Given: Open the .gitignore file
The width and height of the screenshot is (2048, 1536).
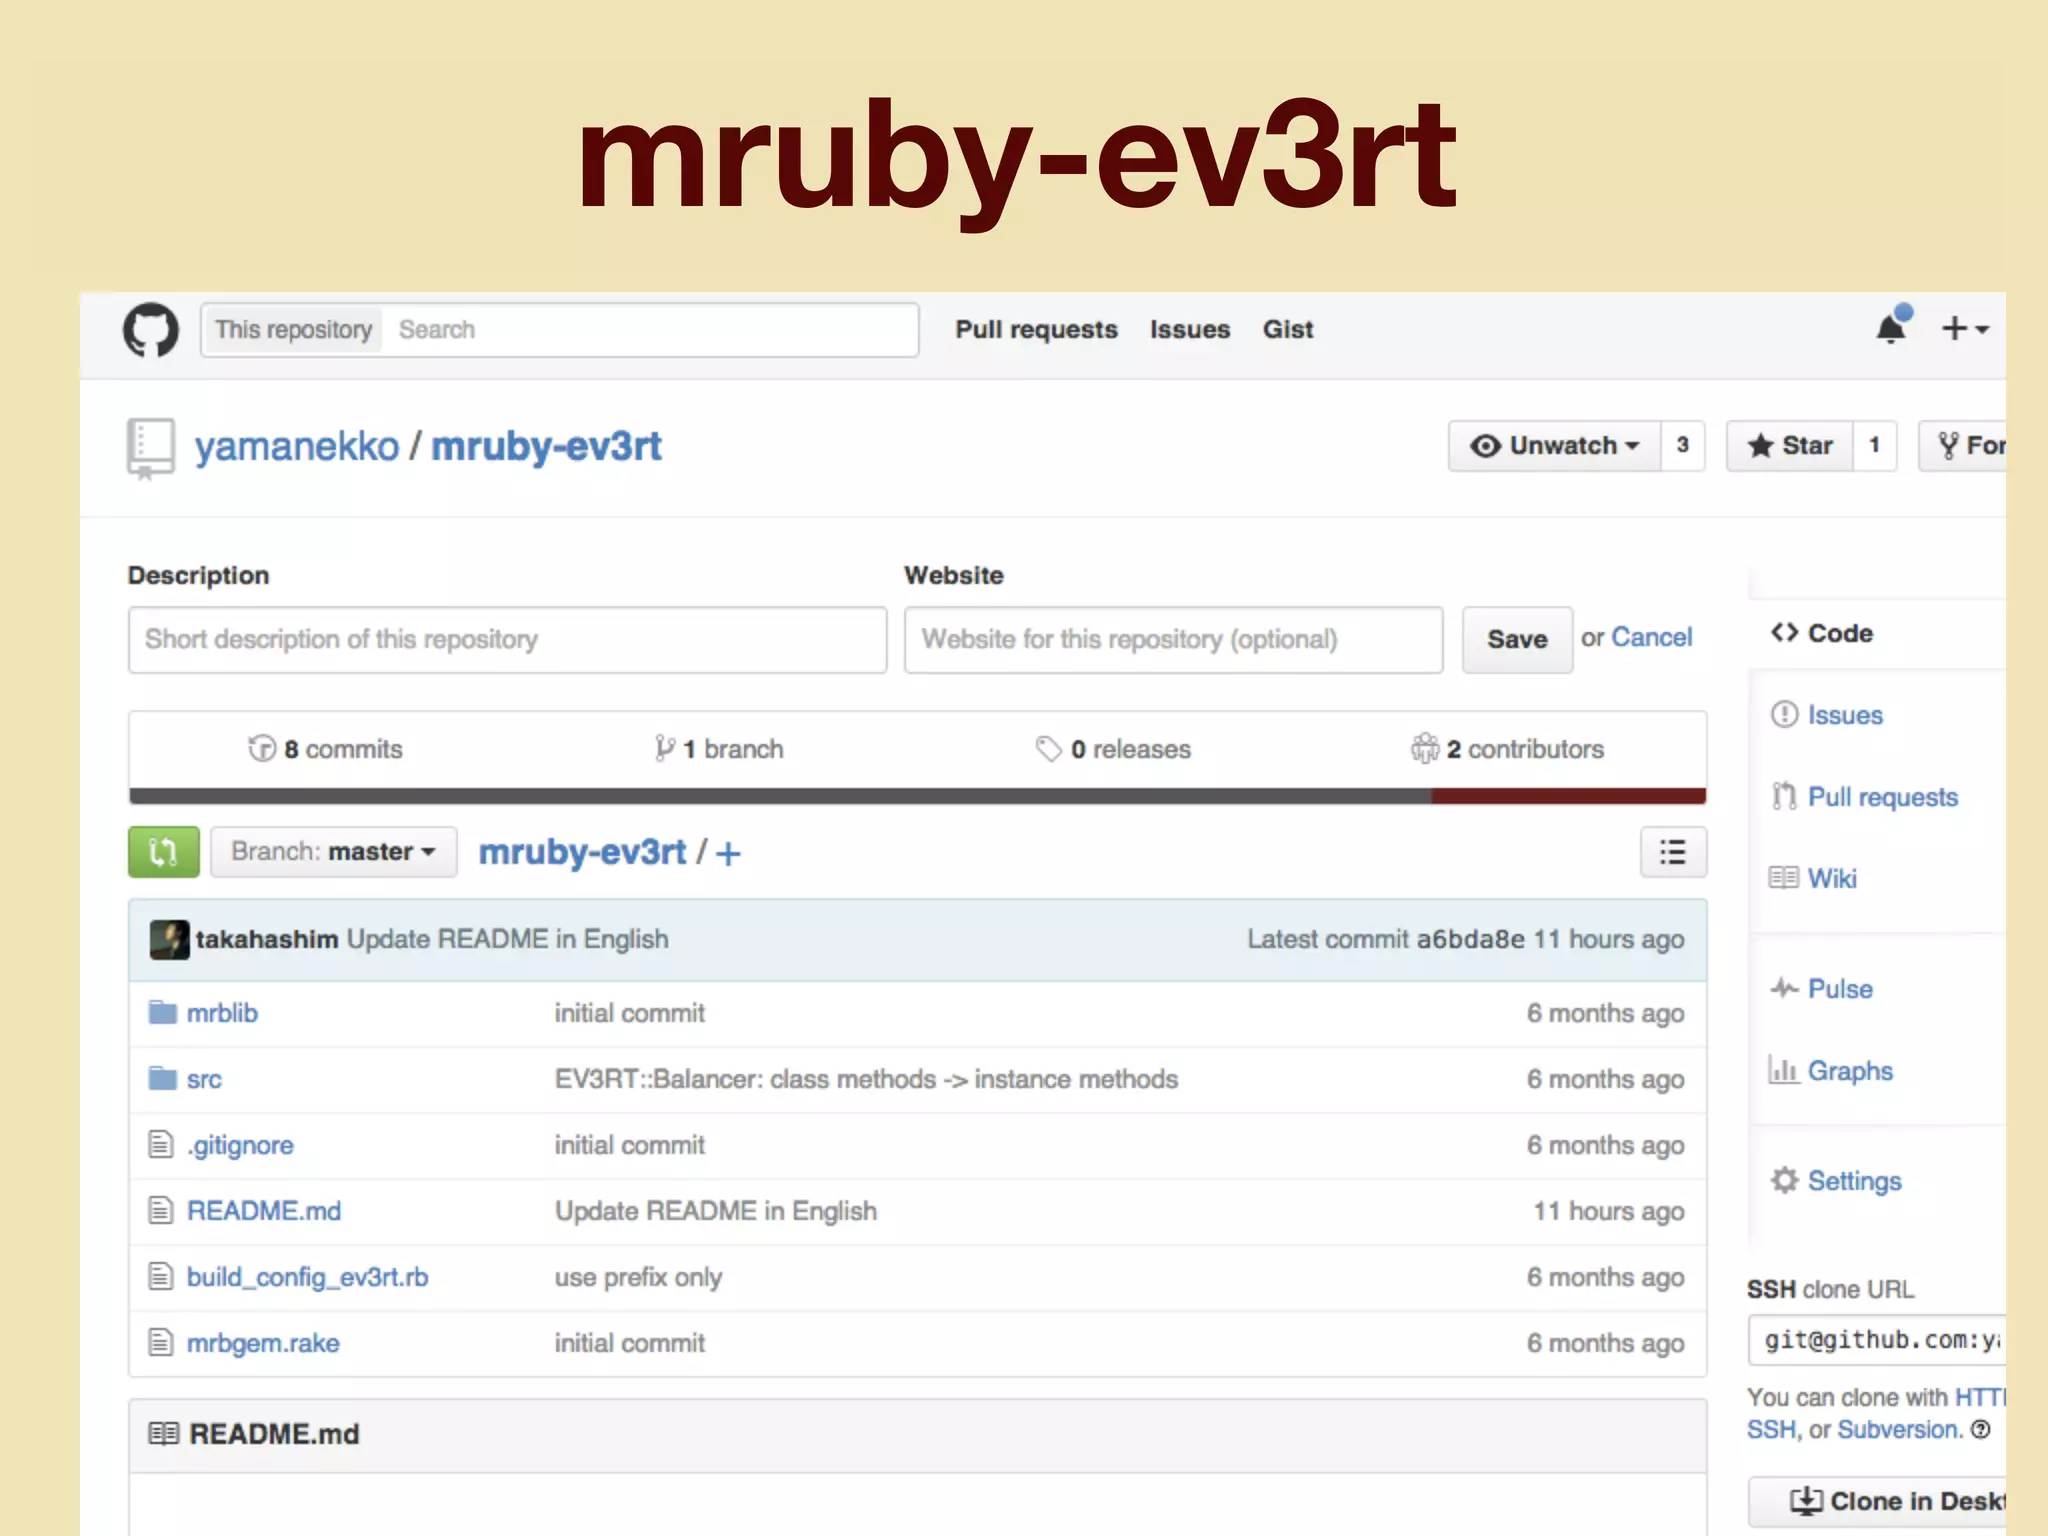Looking at the screenshot, I should point(240,1145).
